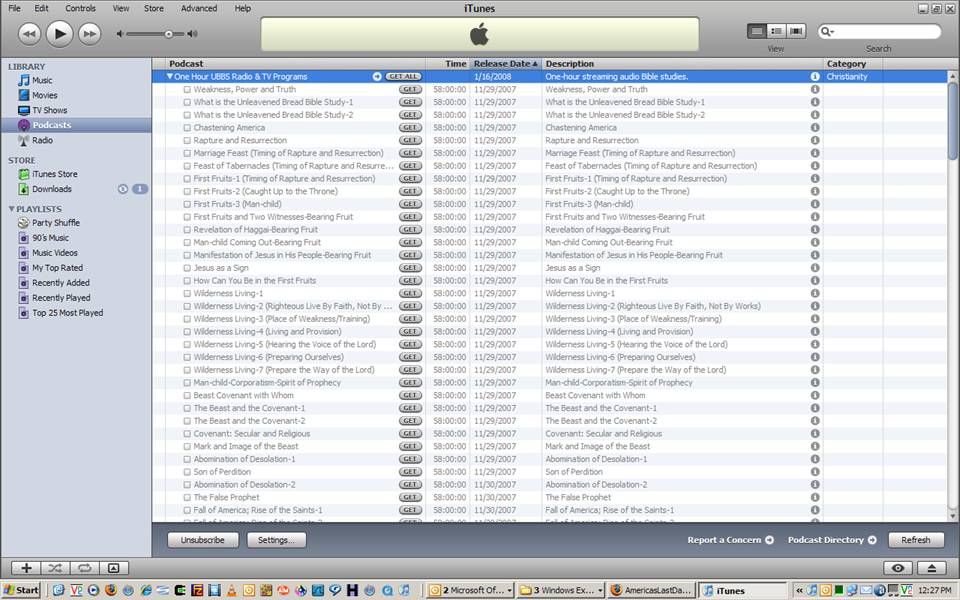Check the Wilderness Living-1 checkbox
This screenshot has width=960, height=600.
187,293
